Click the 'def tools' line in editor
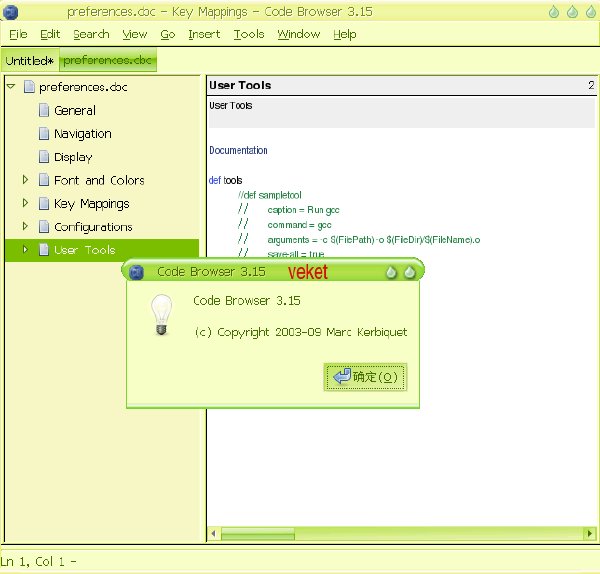Viewport: 600px width, 574px height. click(225, 180)
